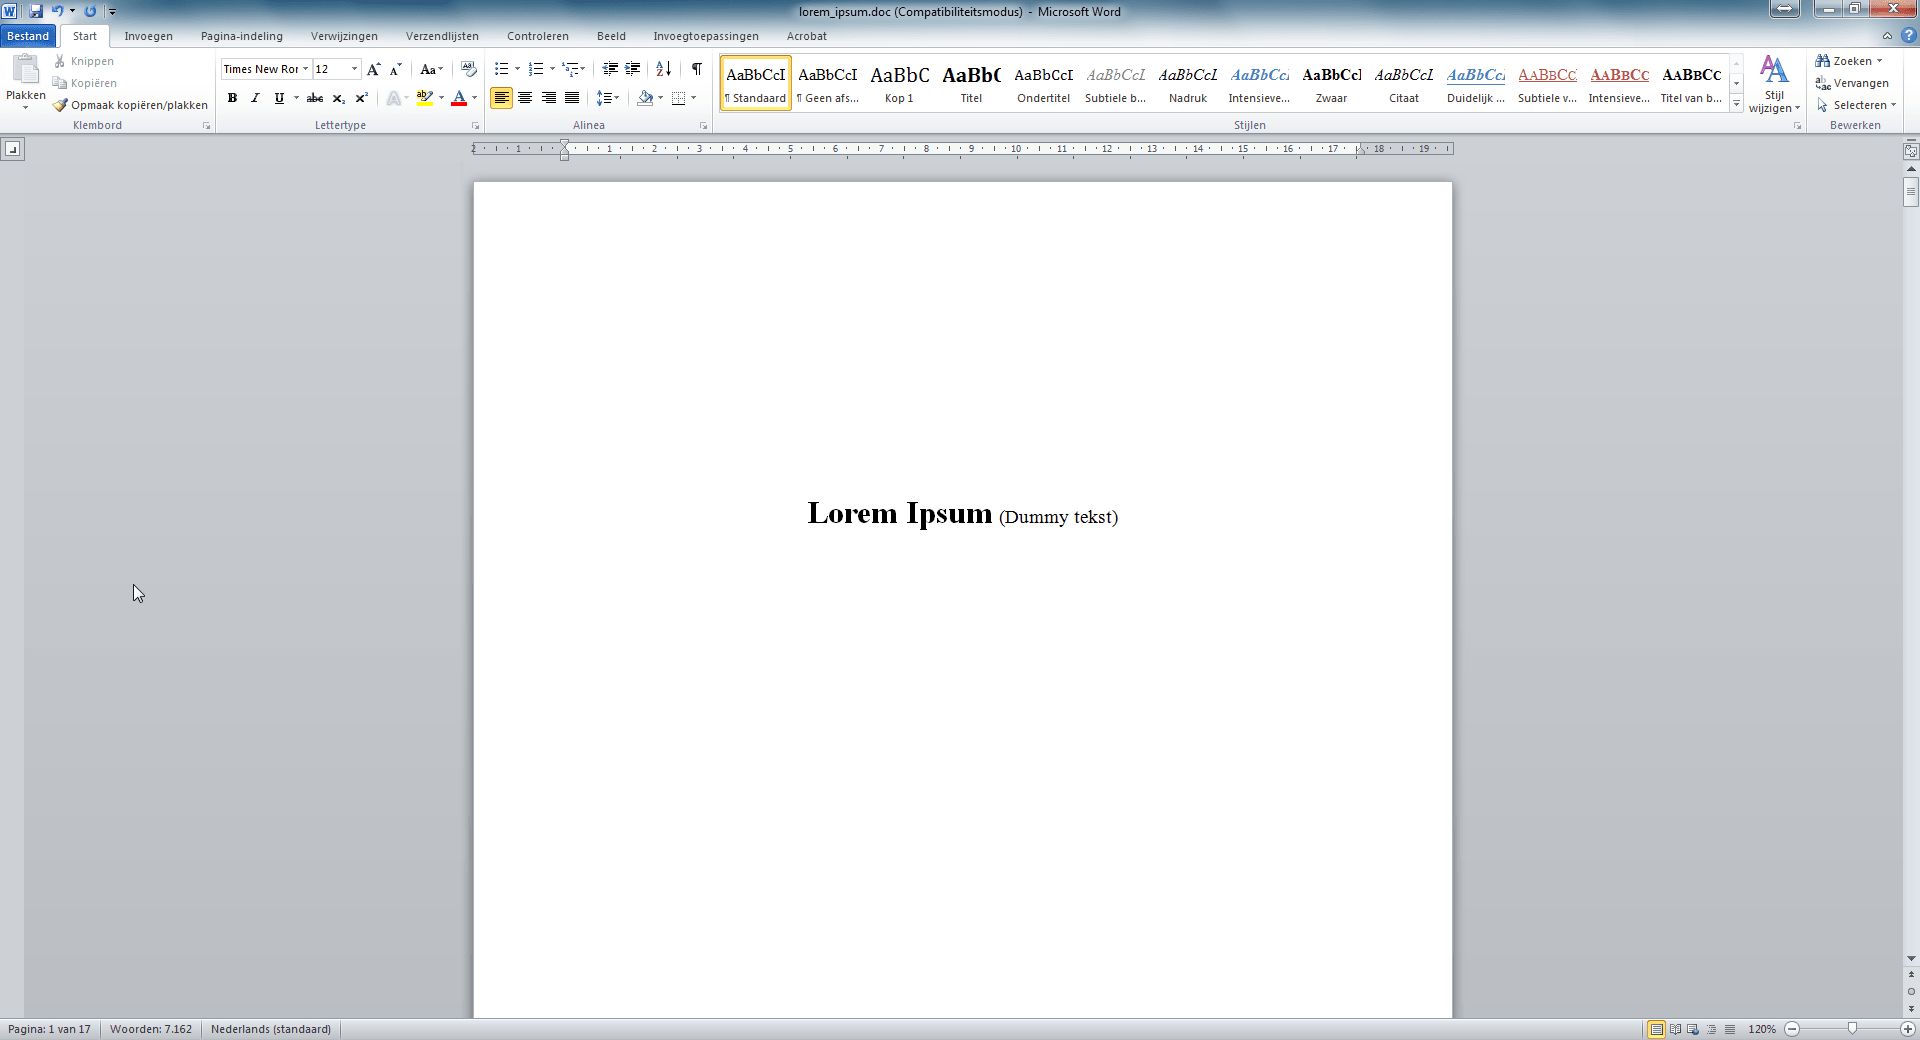Toggle align right
The image size is (1920, 1040).
click(x=548, y=98)
